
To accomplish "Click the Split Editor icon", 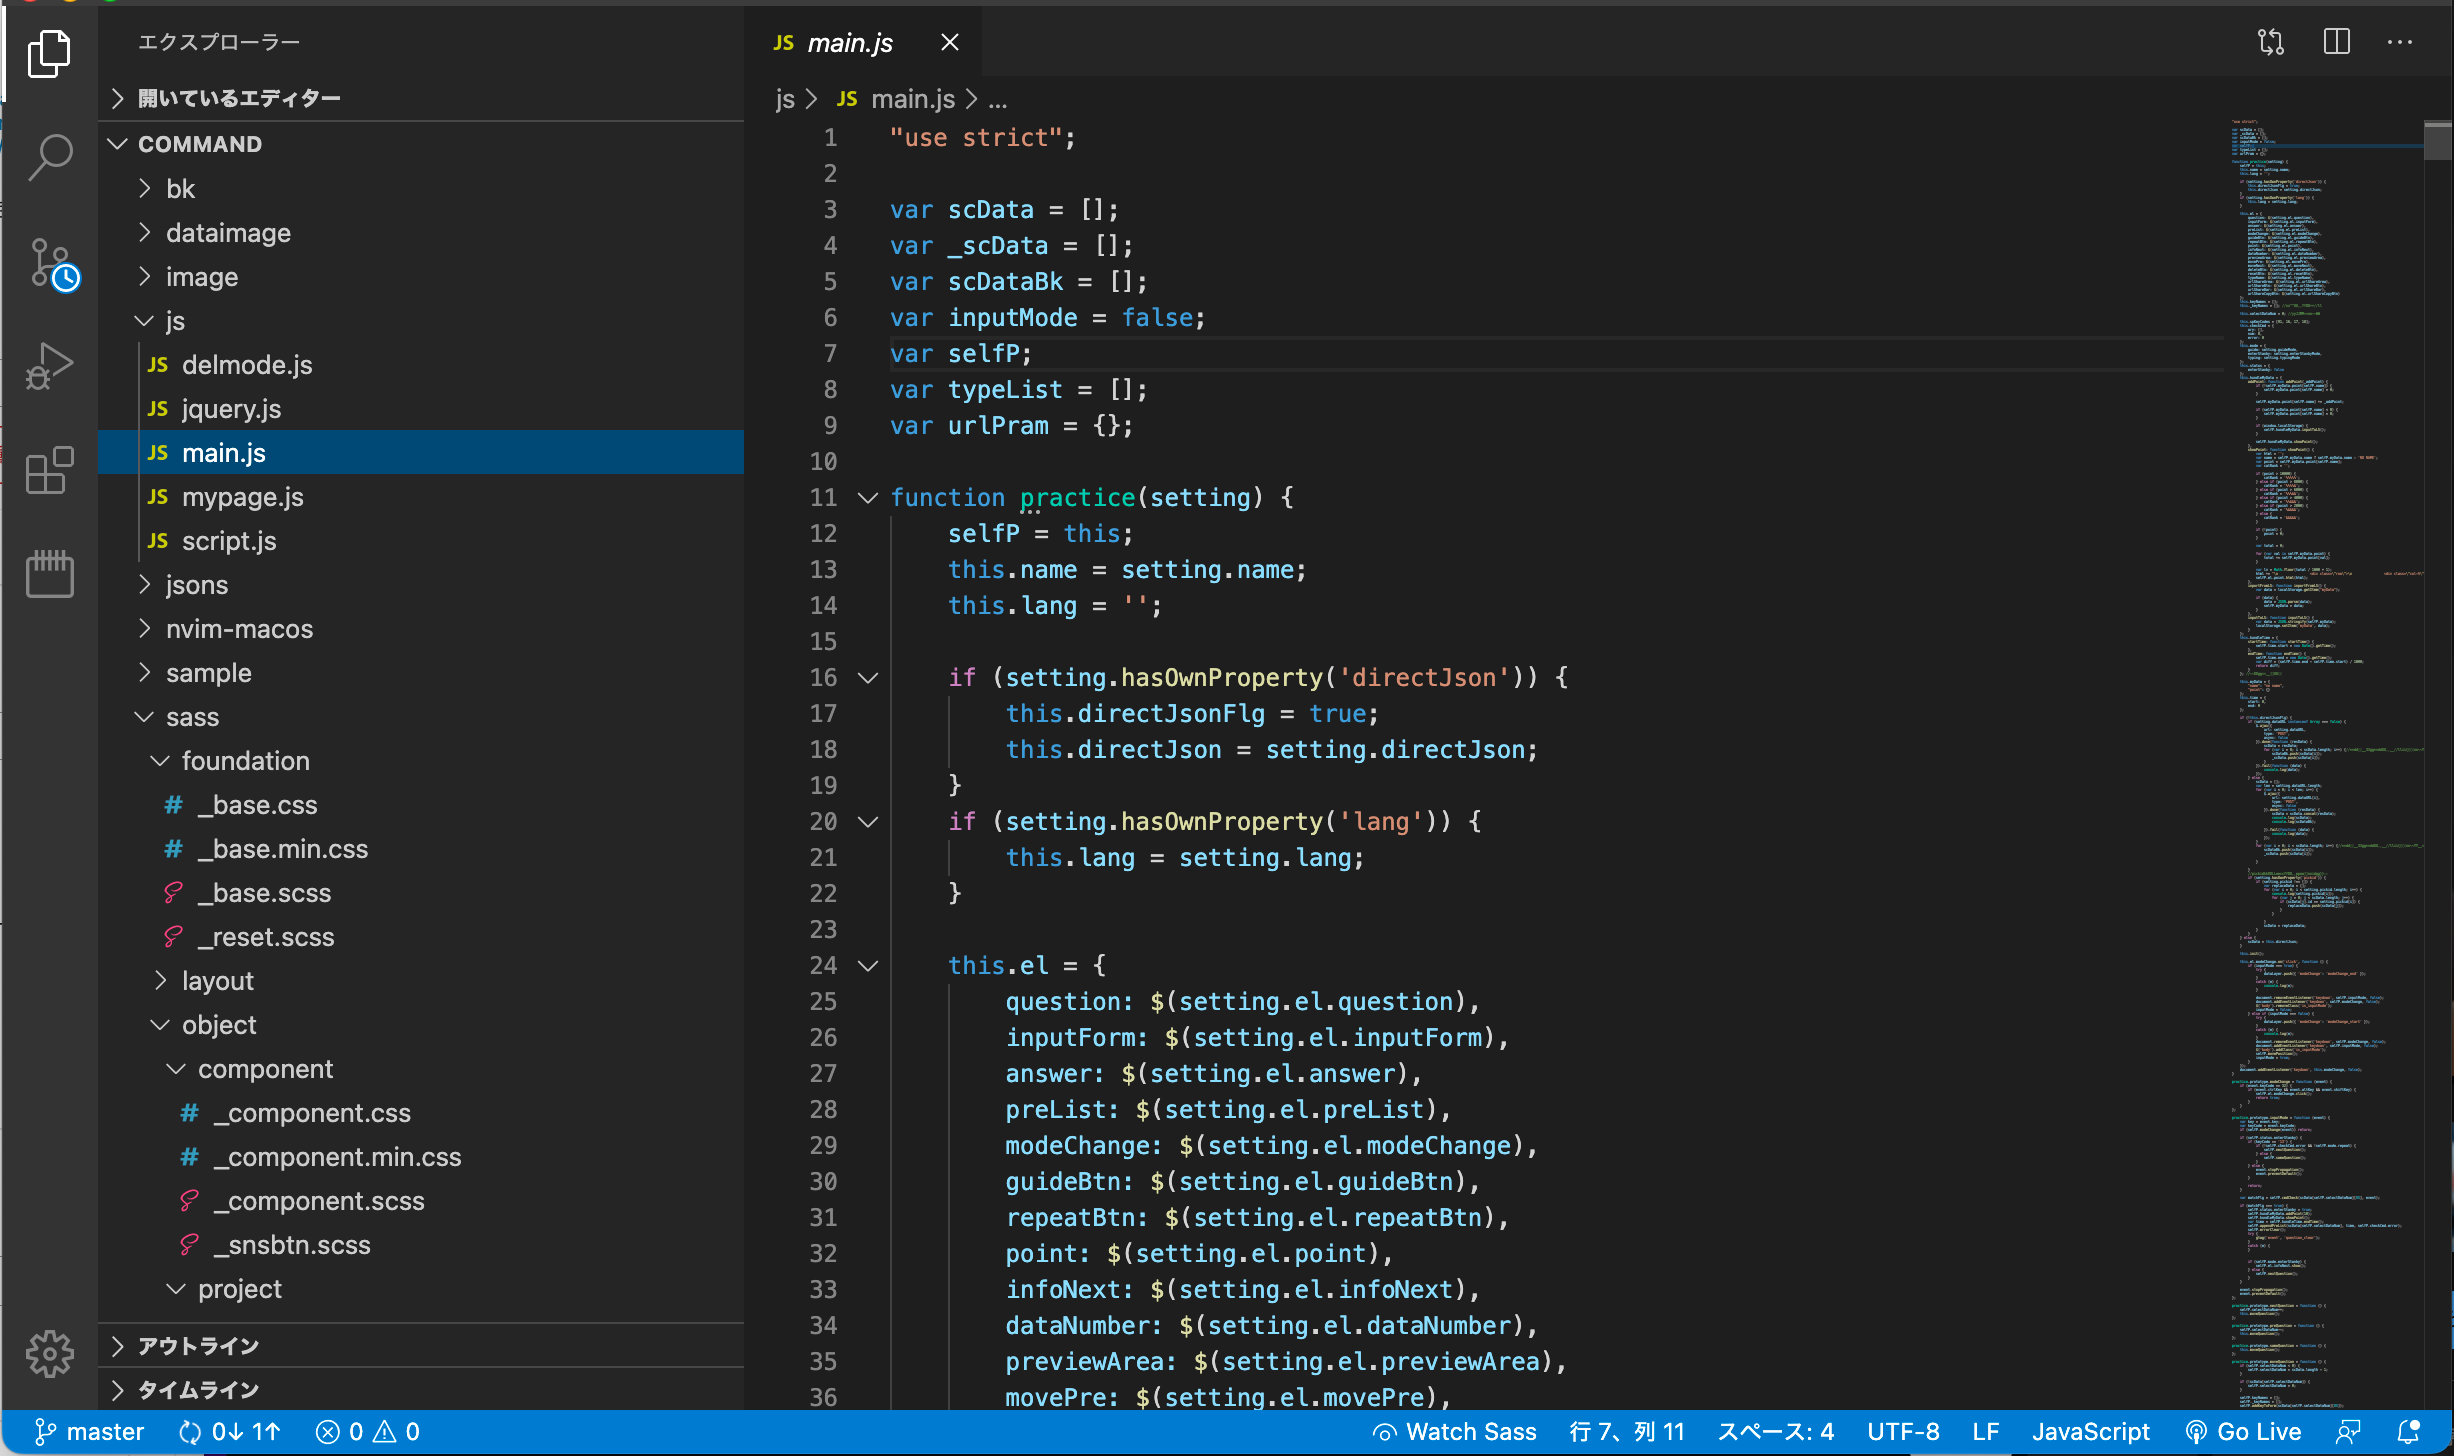I will pyautogui.click(x=2336, y=42).
